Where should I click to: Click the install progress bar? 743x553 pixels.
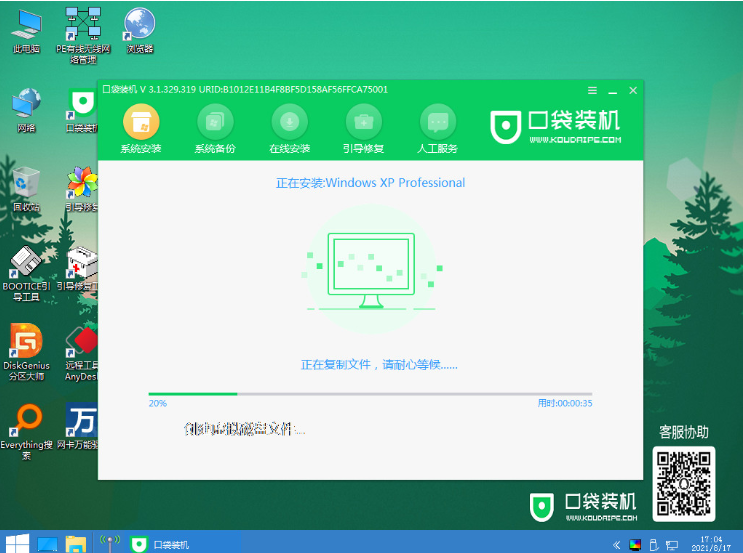click(x=370, y=394)
